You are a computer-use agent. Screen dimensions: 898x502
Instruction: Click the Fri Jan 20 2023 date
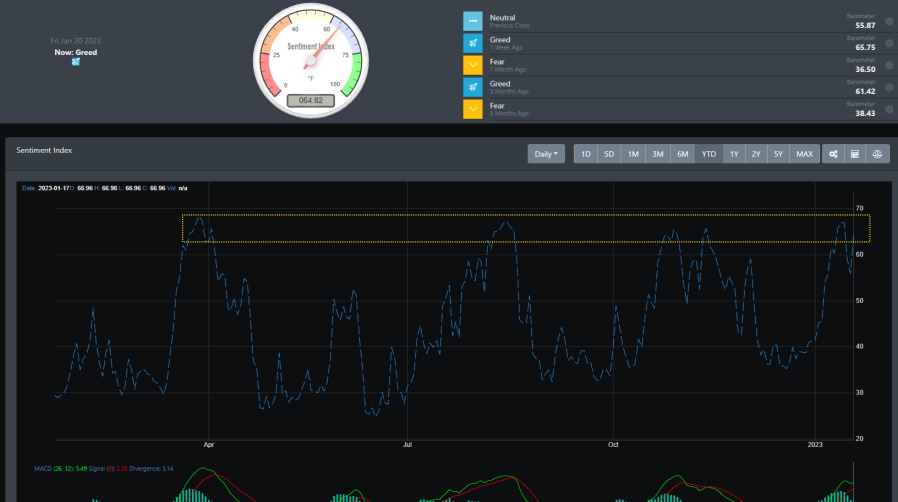click(x=76, y=41)
